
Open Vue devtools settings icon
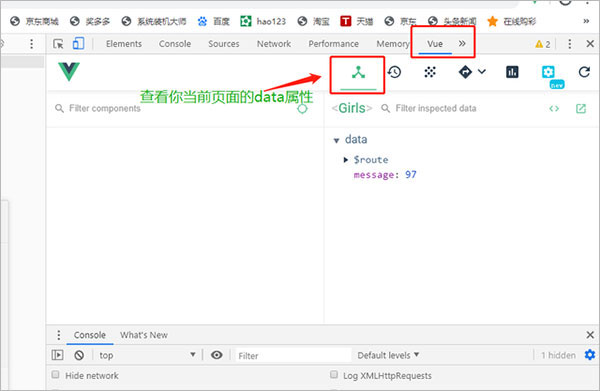[548, 72]
